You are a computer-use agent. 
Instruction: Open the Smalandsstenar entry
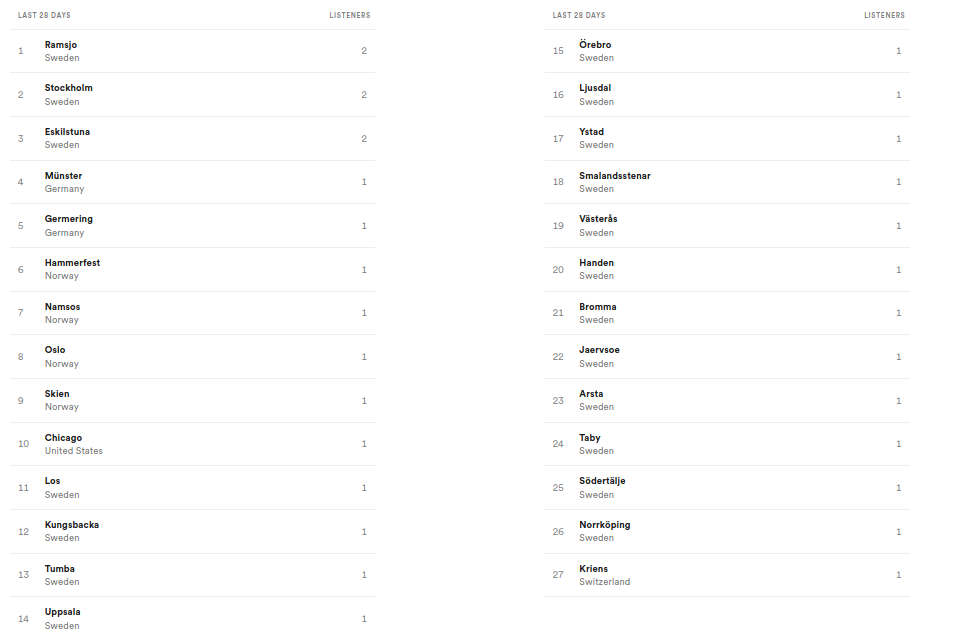point(727,182)
